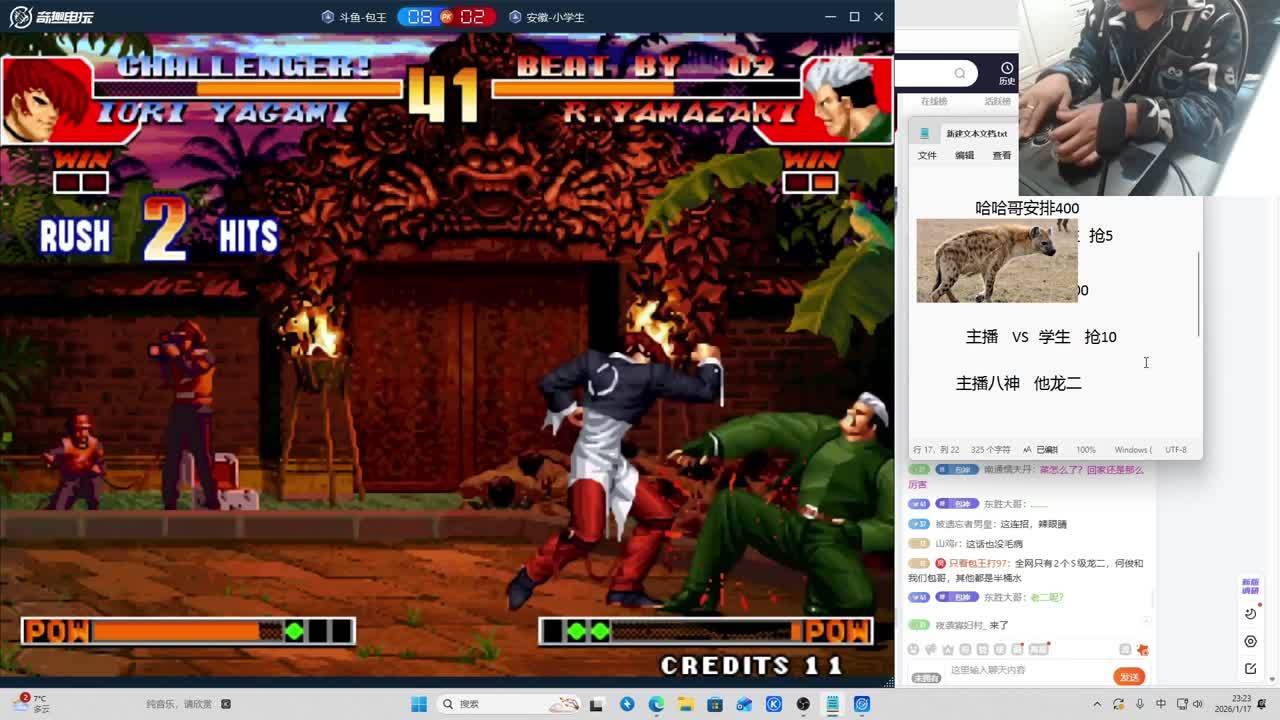
Task: Click the Notepad vertical scrollbar
Action: tap(1198, 294)
